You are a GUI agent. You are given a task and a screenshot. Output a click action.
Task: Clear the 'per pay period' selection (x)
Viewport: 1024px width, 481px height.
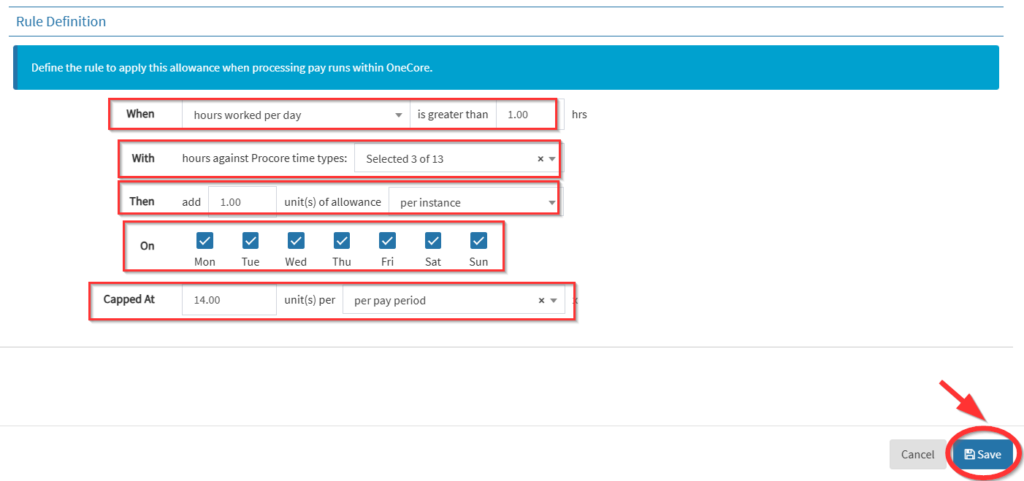click(540, 300)
